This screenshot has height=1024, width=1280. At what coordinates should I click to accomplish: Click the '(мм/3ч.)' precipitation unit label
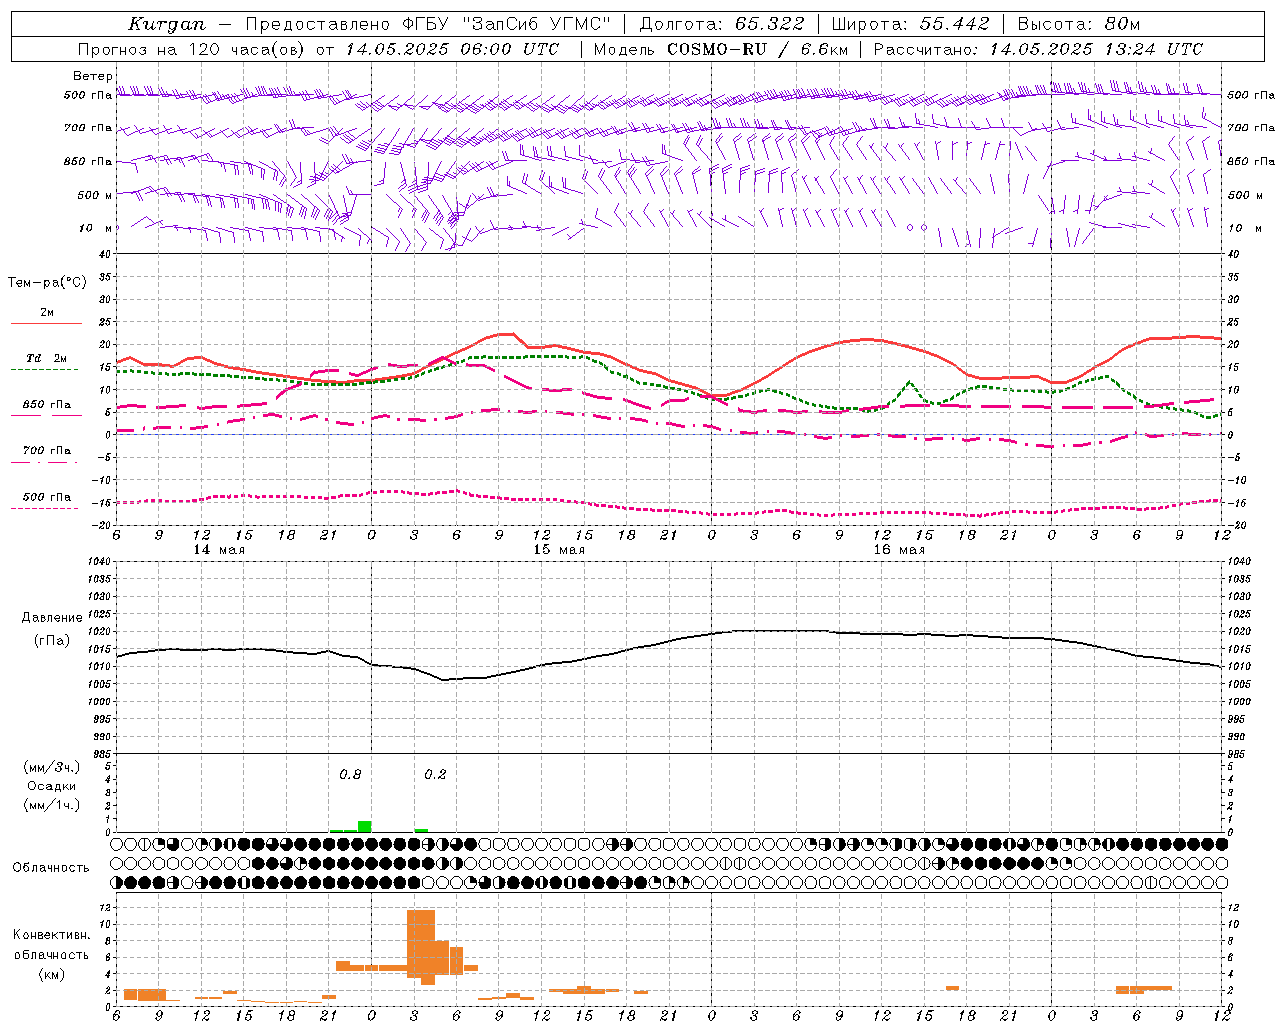pyautogui.click(x=52, y=768)
